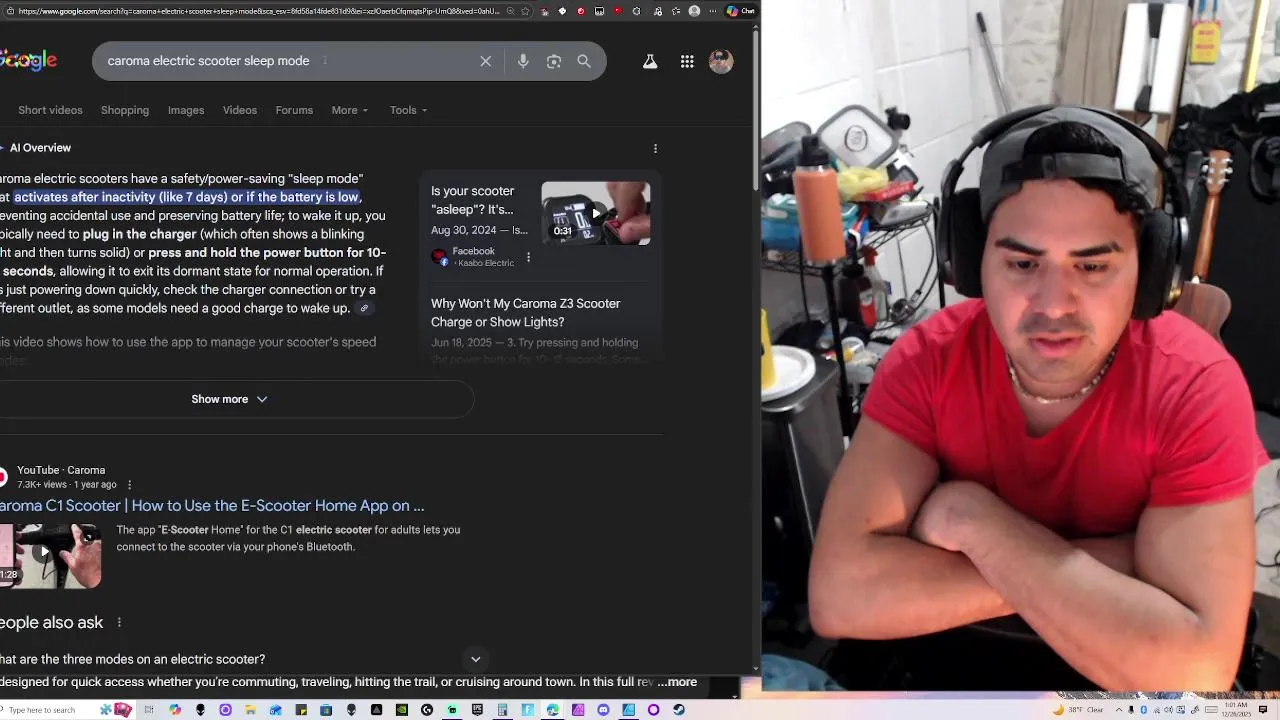Open the three-dot menu beside '1 year ago'
This screenshot has width=1280, height=720.
pyautogui.click(x=129, y=485)
